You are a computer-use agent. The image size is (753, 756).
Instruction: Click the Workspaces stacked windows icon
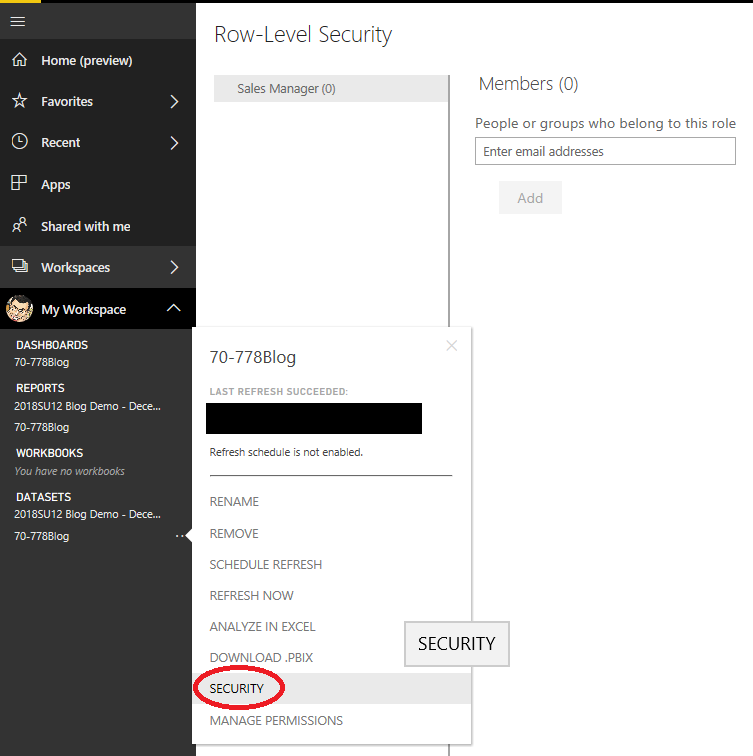click(x=20, y=266)
